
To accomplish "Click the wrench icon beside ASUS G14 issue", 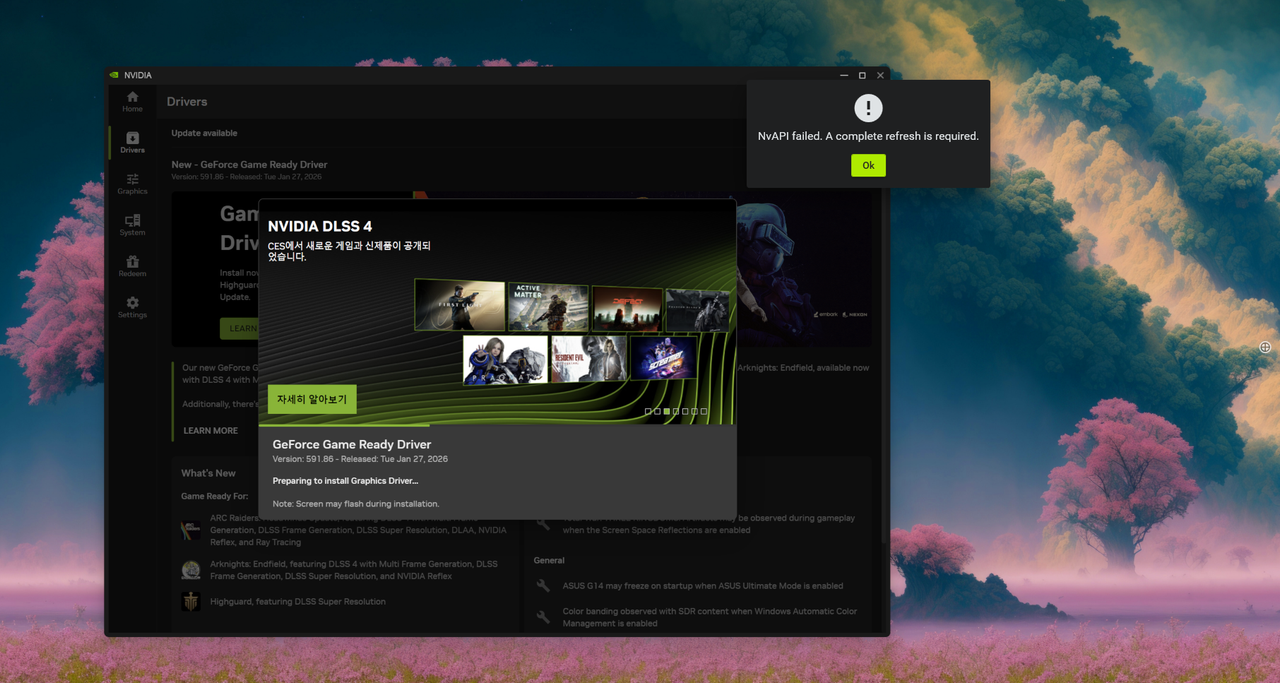I will click(x=543, y=586).
